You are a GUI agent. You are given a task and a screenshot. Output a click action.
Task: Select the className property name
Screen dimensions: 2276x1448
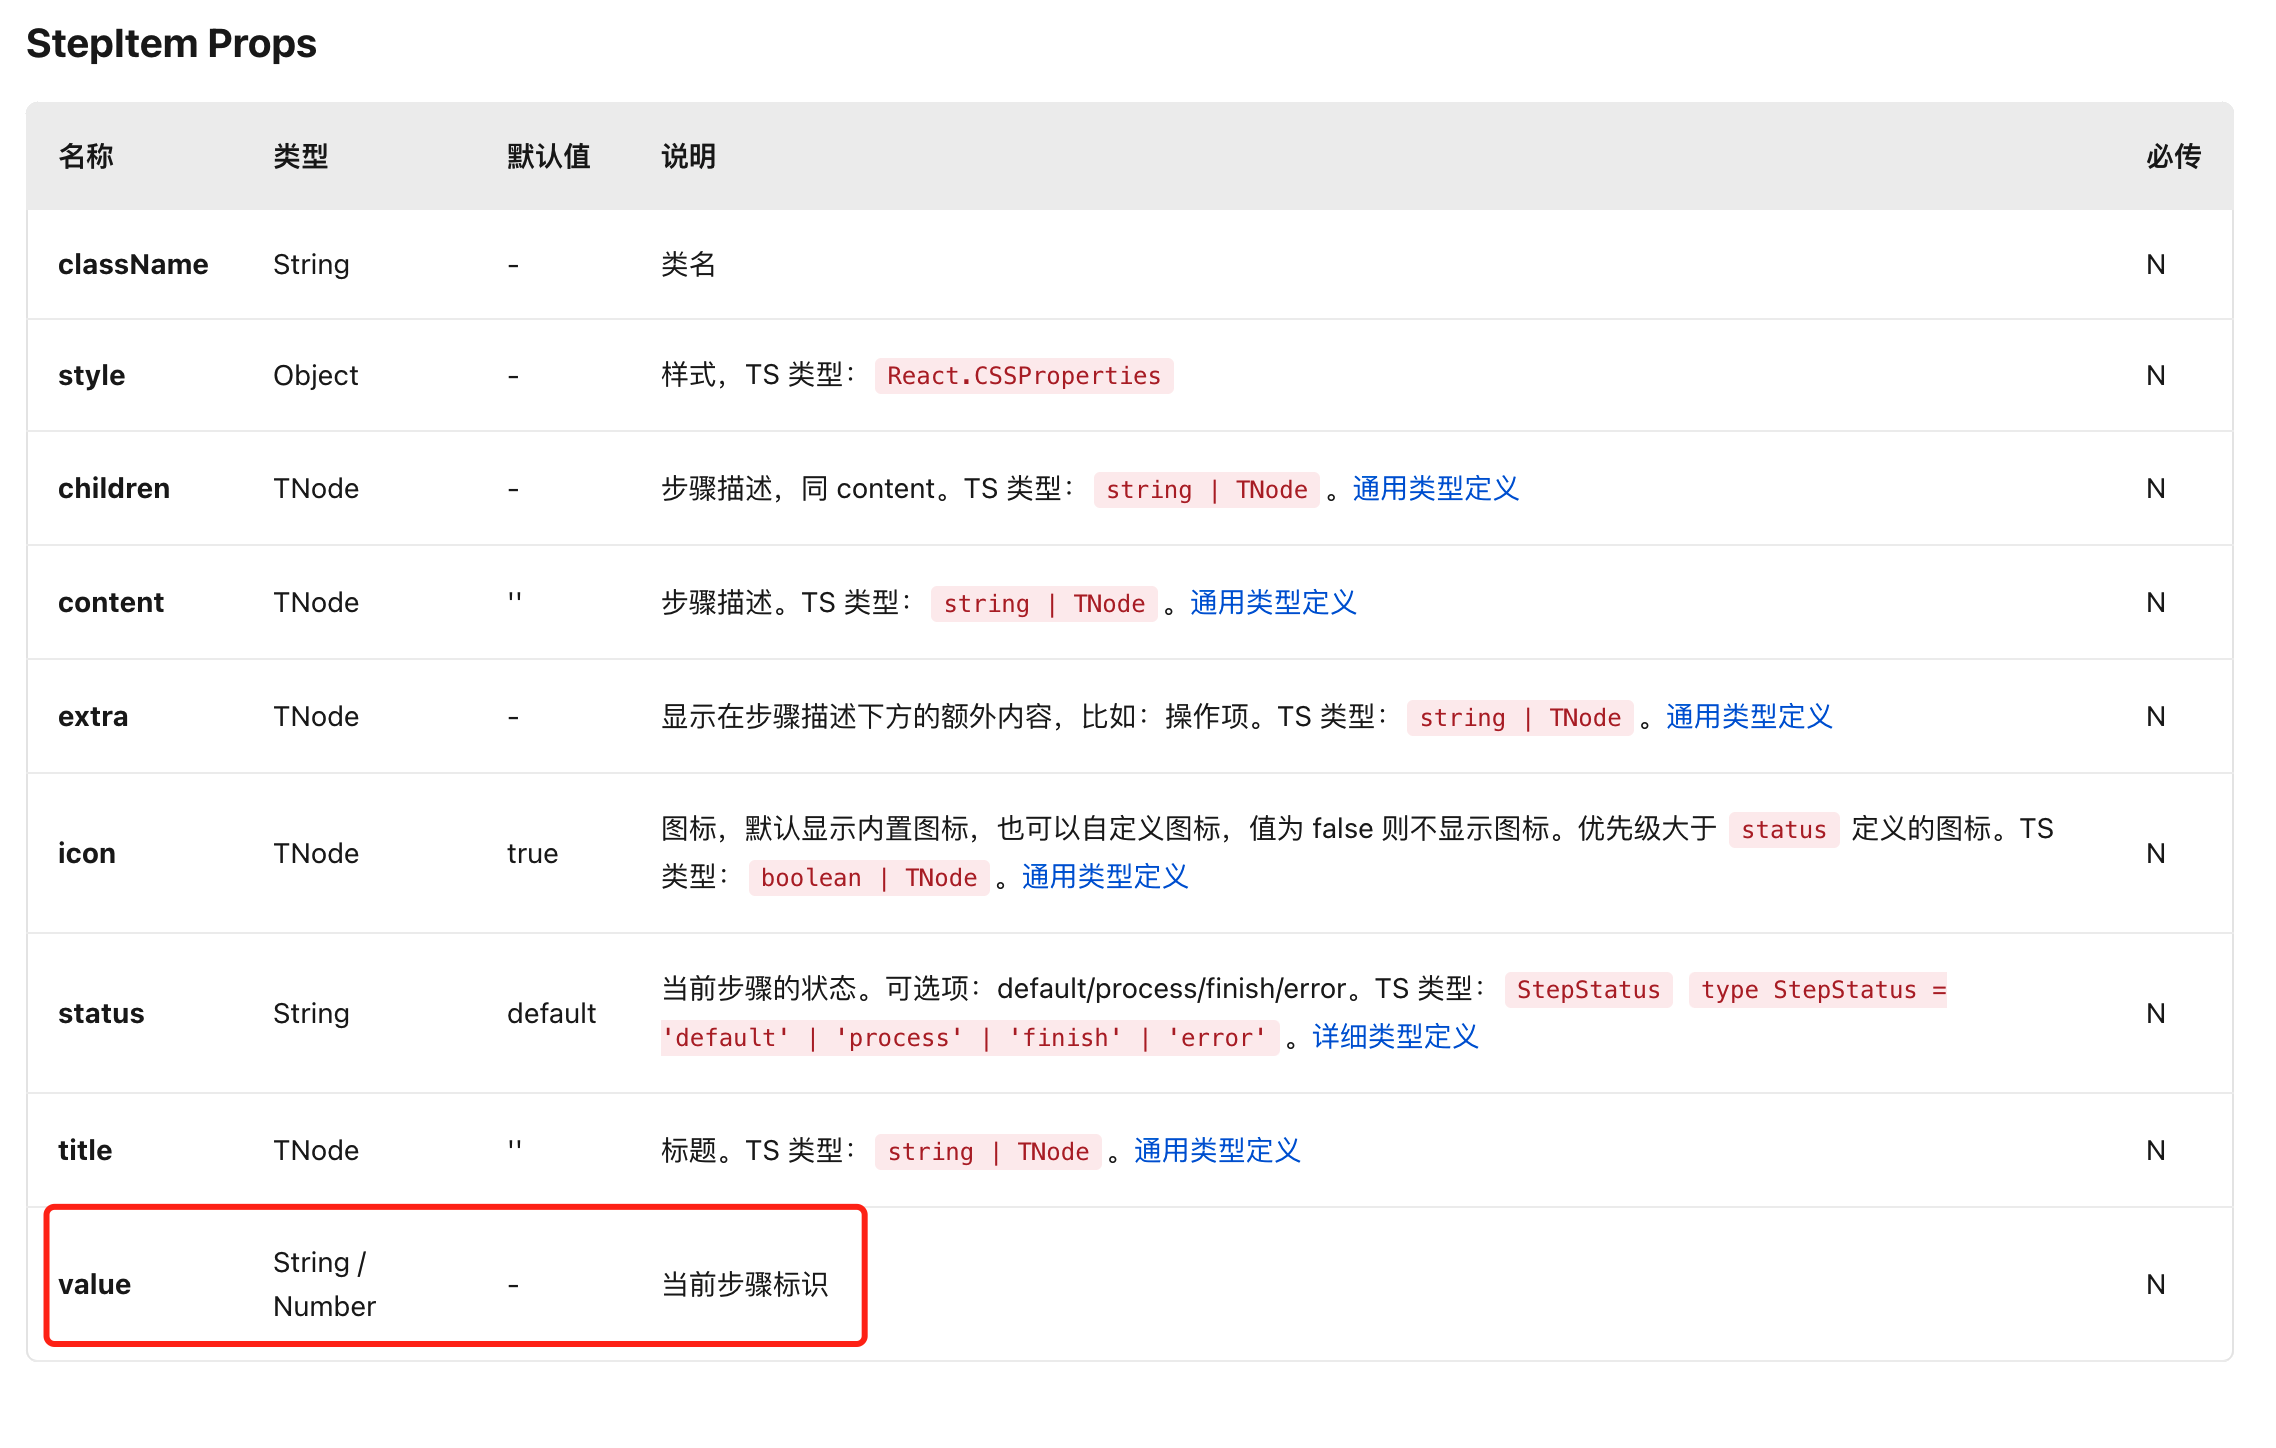pos(133,264)
